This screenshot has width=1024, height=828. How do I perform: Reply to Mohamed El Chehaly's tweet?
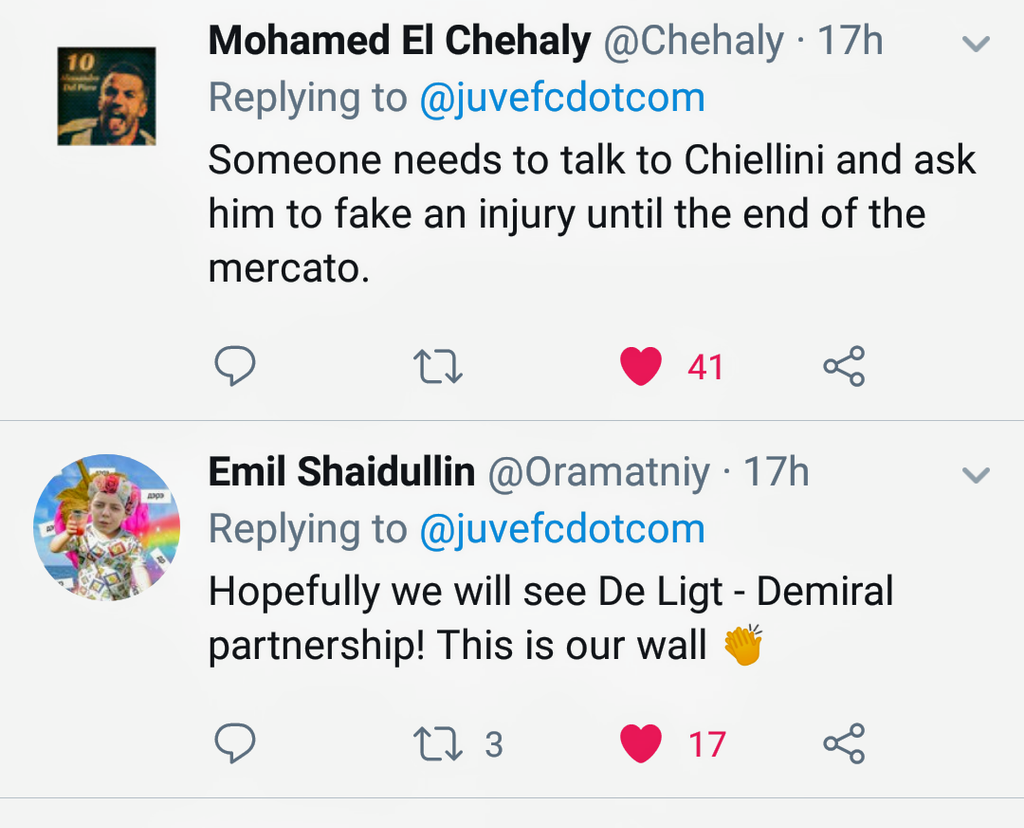coord(235,367)
